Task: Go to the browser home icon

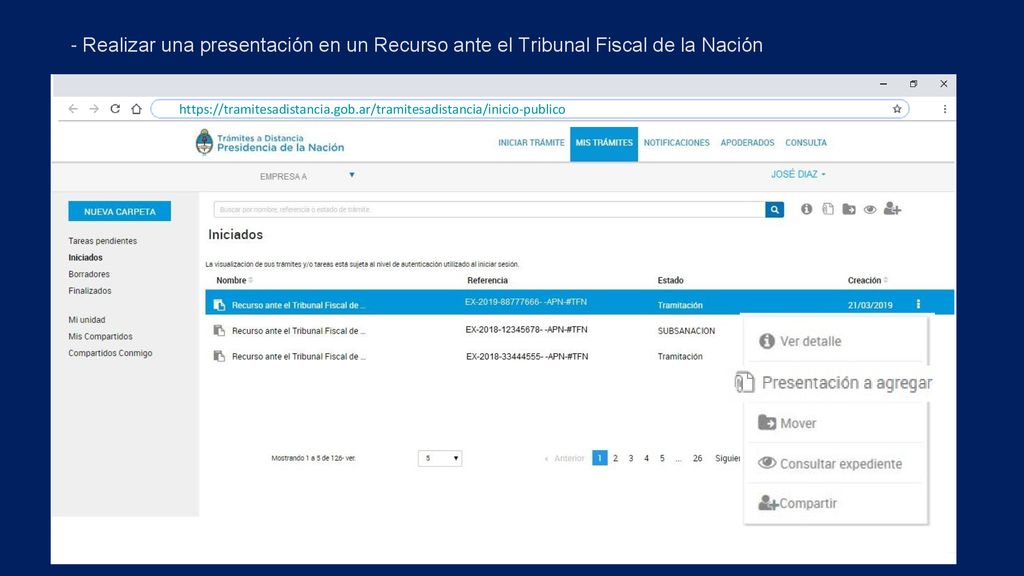Action: (x=136, y=109)
